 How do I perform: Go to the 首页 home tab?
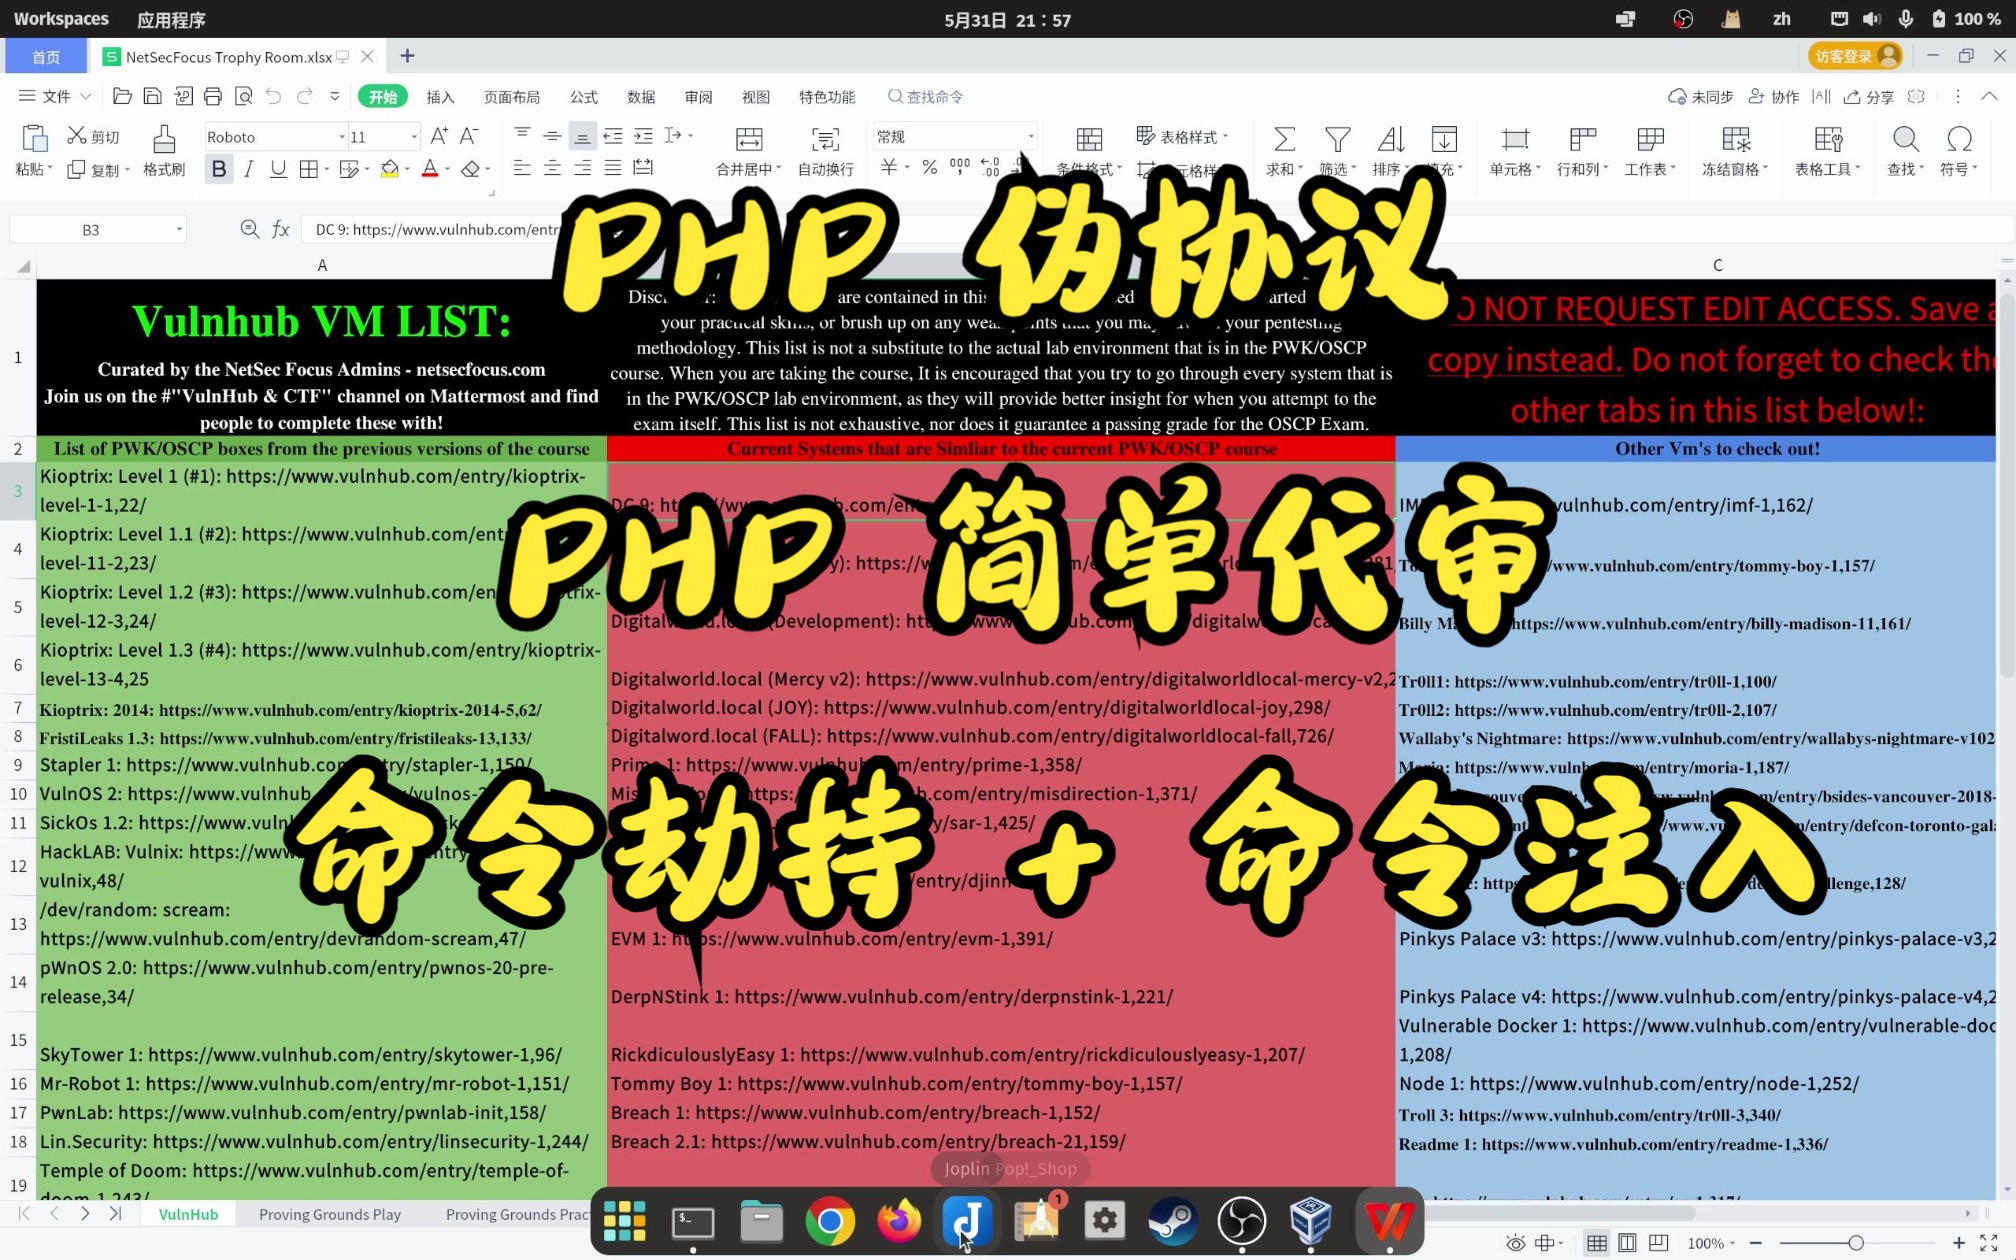tap(46, 57)
